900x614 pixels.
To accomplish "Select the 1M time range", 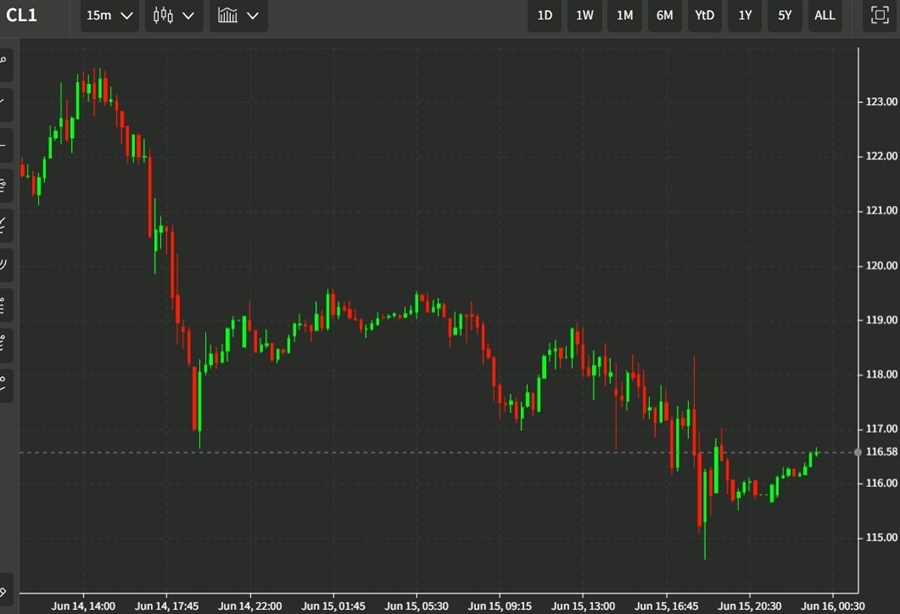I will [624, 15].
